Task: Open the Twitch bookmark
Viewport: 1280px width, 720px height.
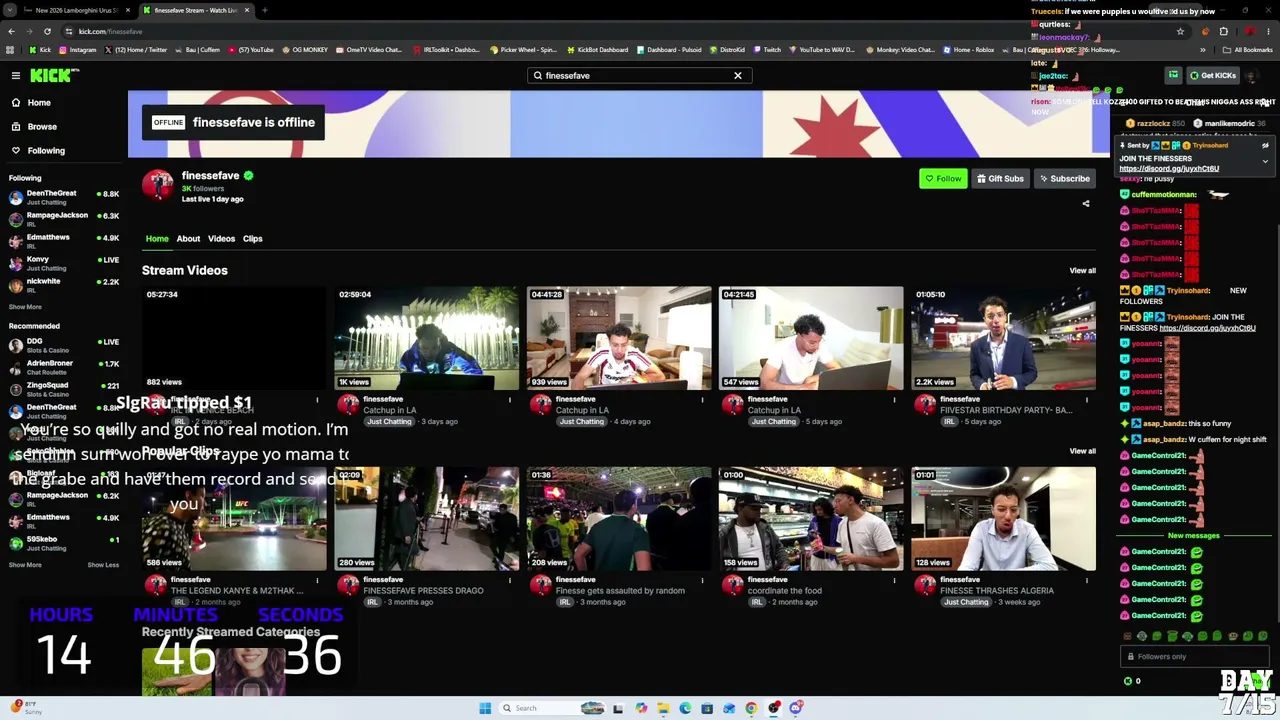Action: coord(767,50)
